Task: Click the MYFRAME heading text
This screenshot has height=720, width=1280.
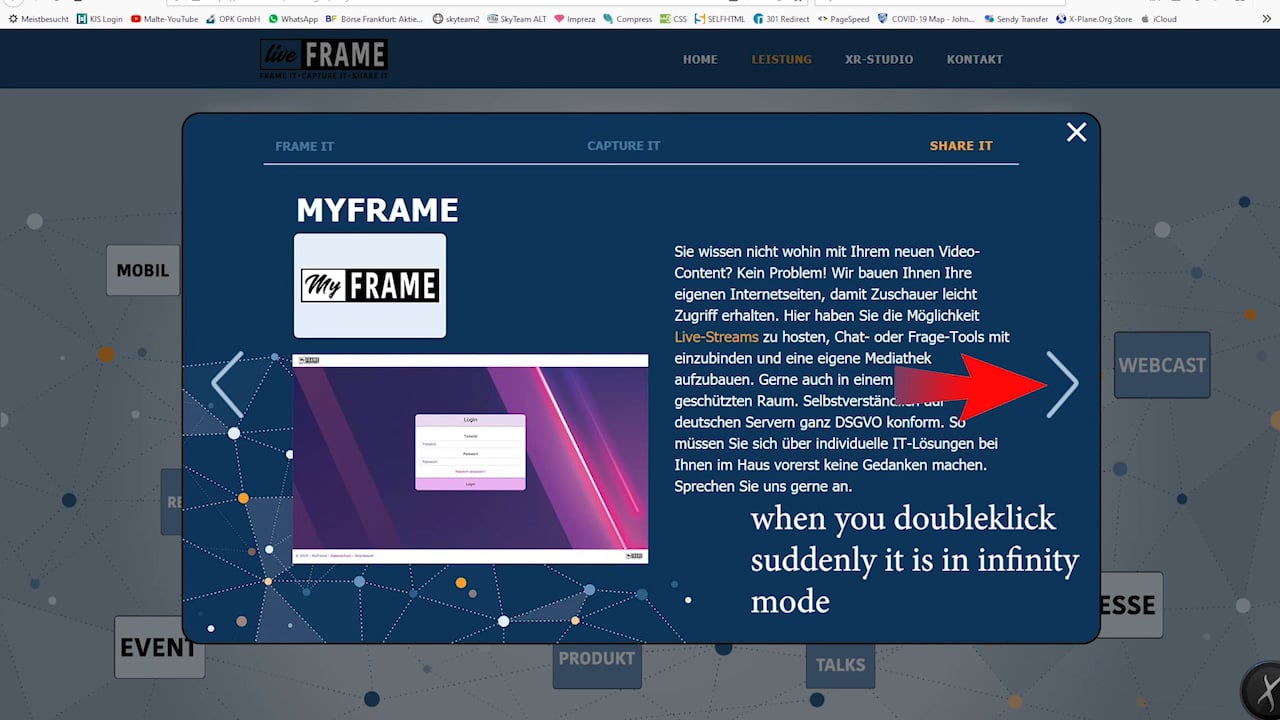Action: coord(377,210)
